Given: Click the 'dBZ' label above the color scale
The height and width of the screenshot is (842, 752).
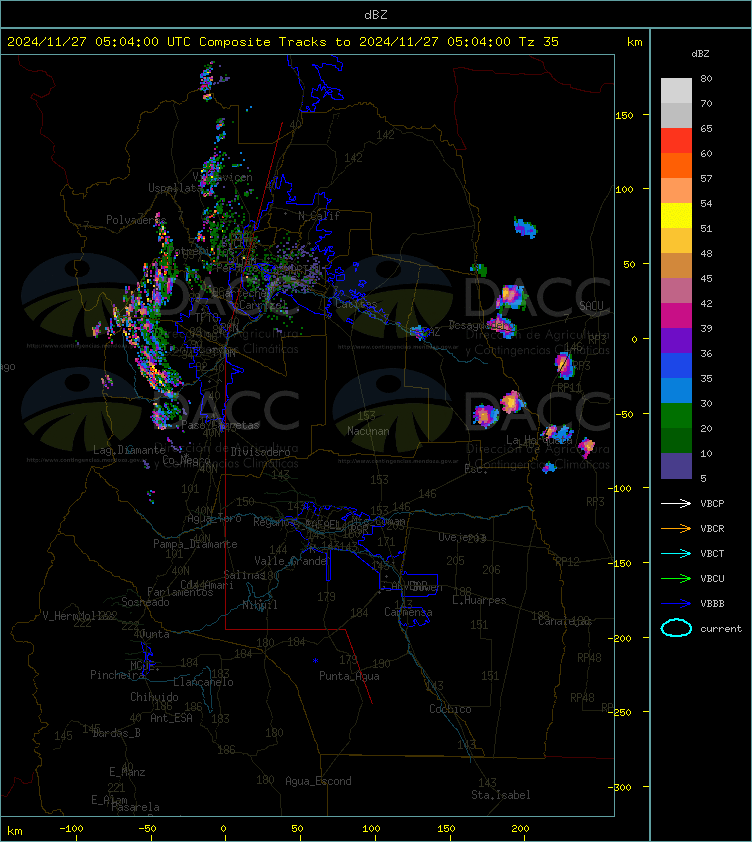Looking at the screenshot, I should coord(700,54).
